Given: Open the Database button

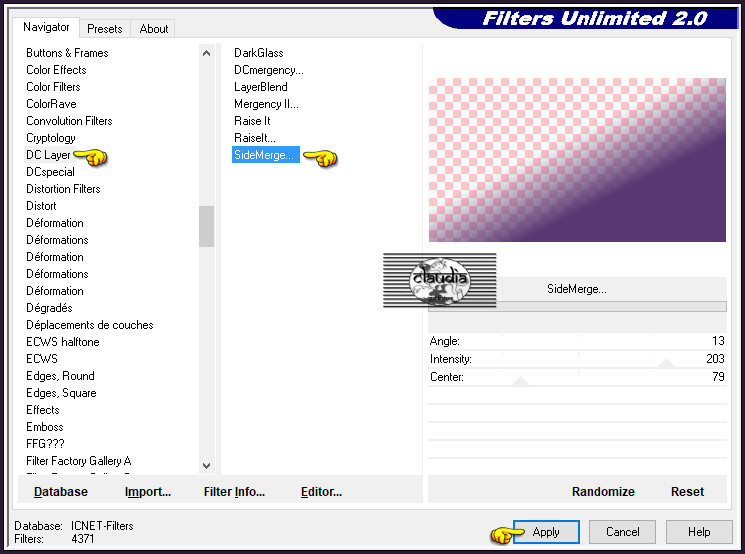Looking at the screenshot, I should point(61,492).
